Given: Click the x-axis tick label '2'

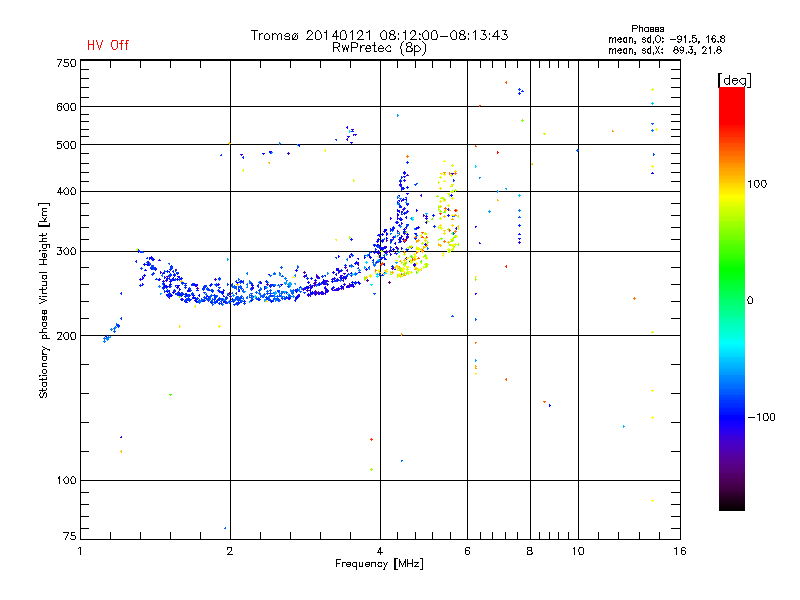Looking at the screenshot, I should 230,551.
